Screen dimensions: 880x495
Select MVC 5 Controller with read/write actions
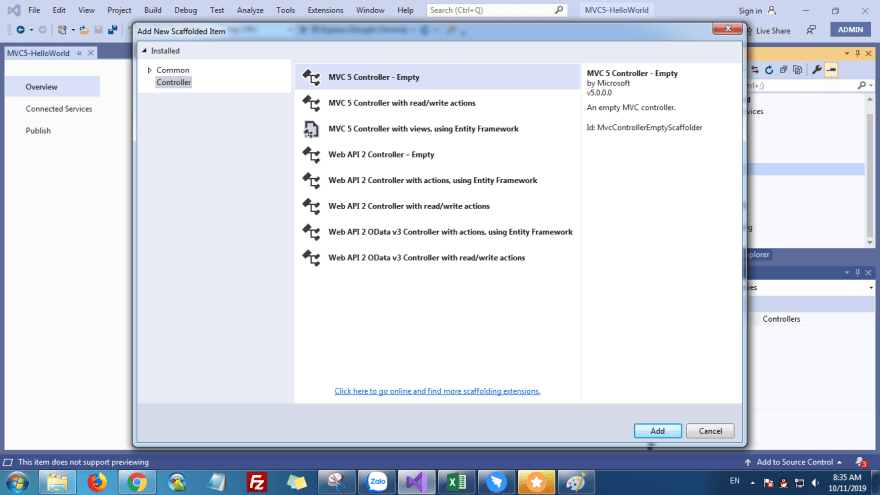[438, 103]
